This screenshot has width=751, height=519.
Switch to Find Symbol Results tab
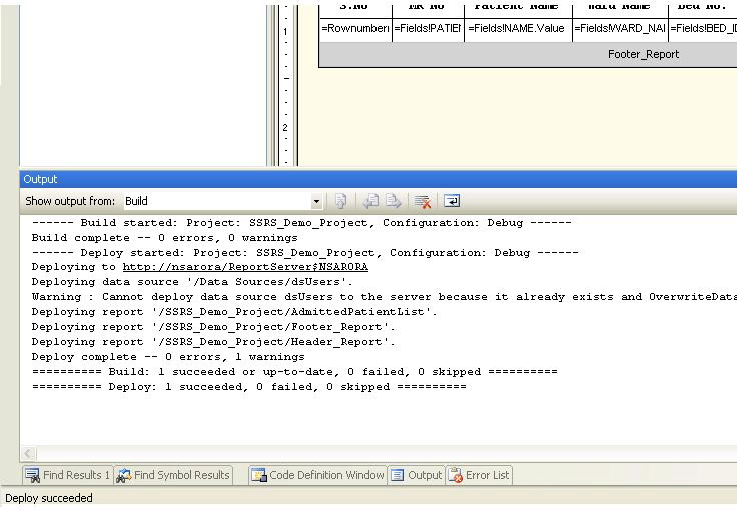click(x=173, y=475)
